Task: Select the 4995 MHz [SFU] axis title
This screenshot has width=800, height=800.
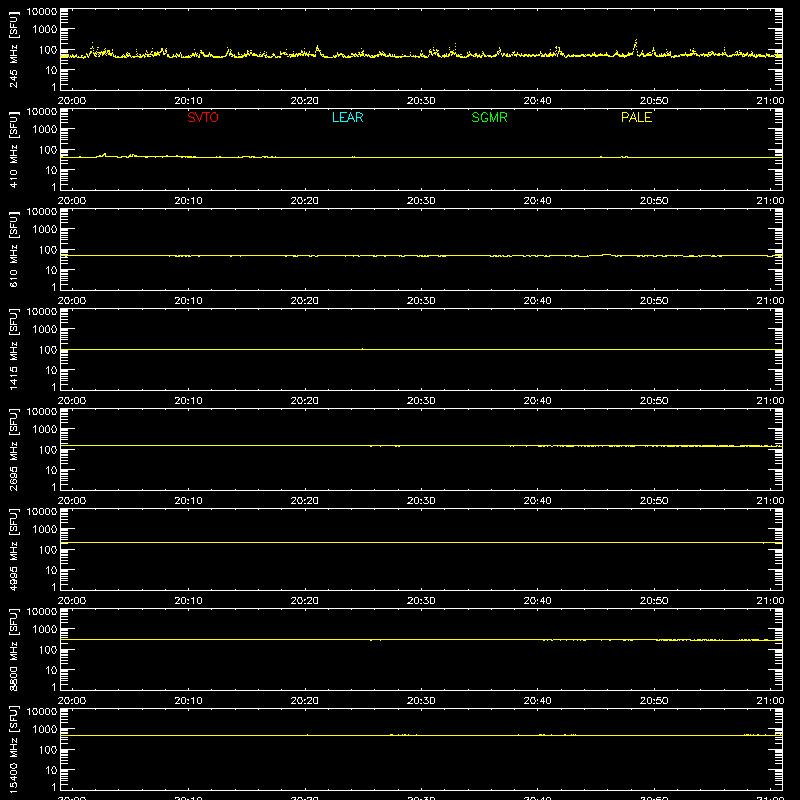Action: 14,549
